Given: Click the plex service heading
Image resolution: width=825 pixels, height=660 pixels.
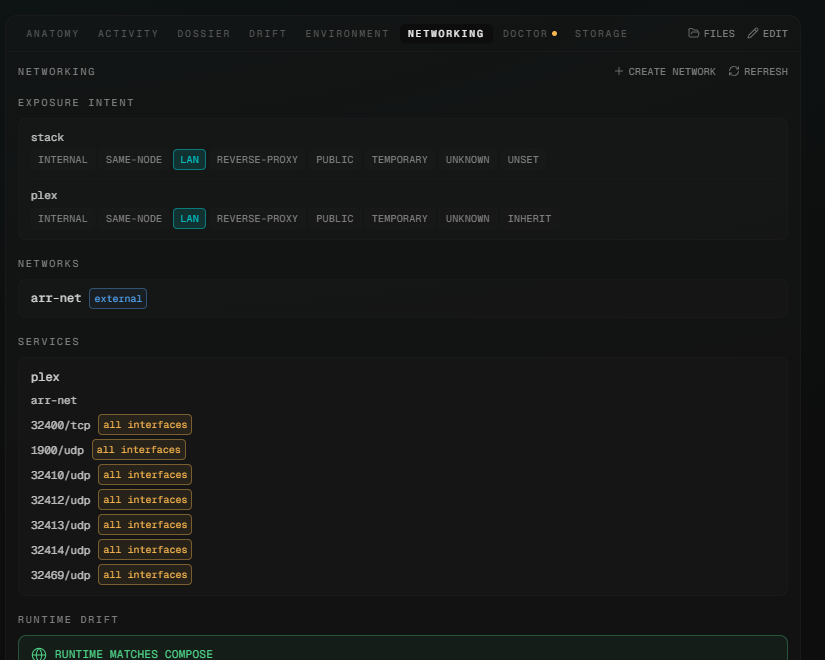Looking at the screenshot, I should point(45,377).
